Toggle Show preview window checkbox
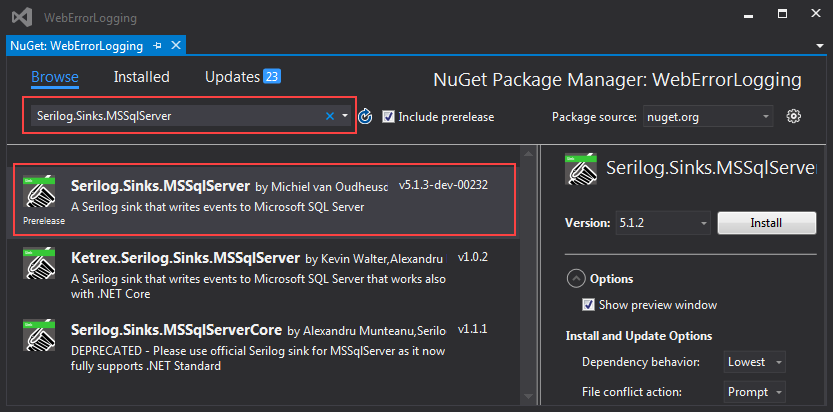The width and height of the screenshot is (833, 412). pos(588,305)
